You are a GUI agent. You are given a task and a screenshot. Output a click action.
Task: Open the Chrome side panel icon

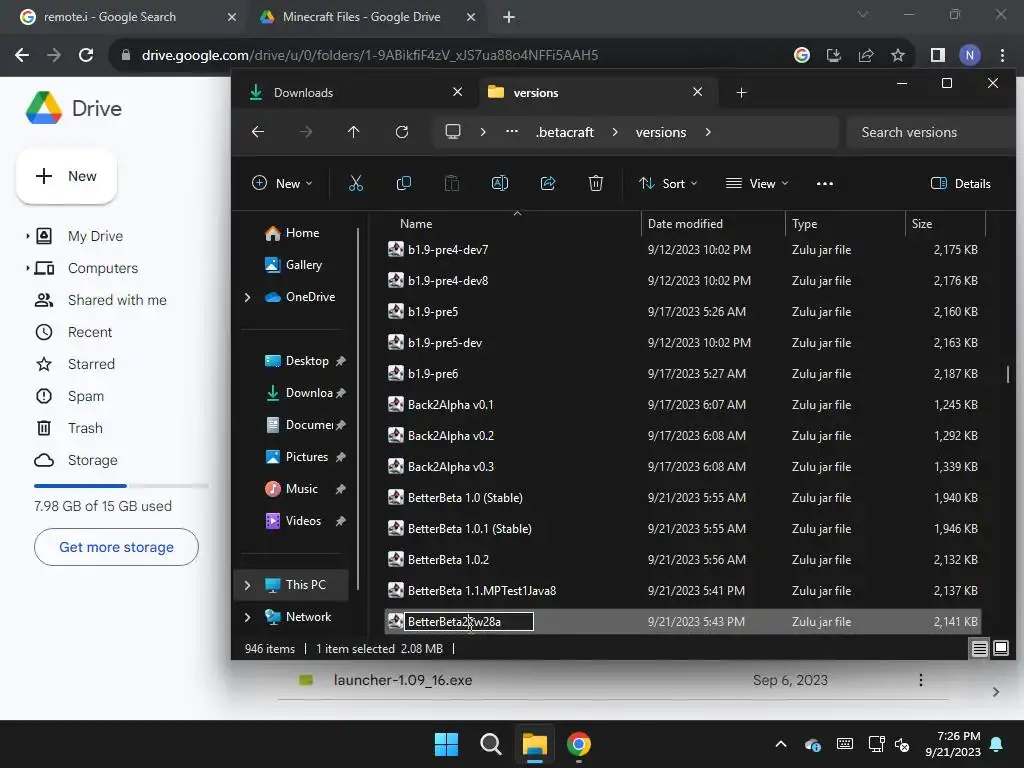[938, 55]
